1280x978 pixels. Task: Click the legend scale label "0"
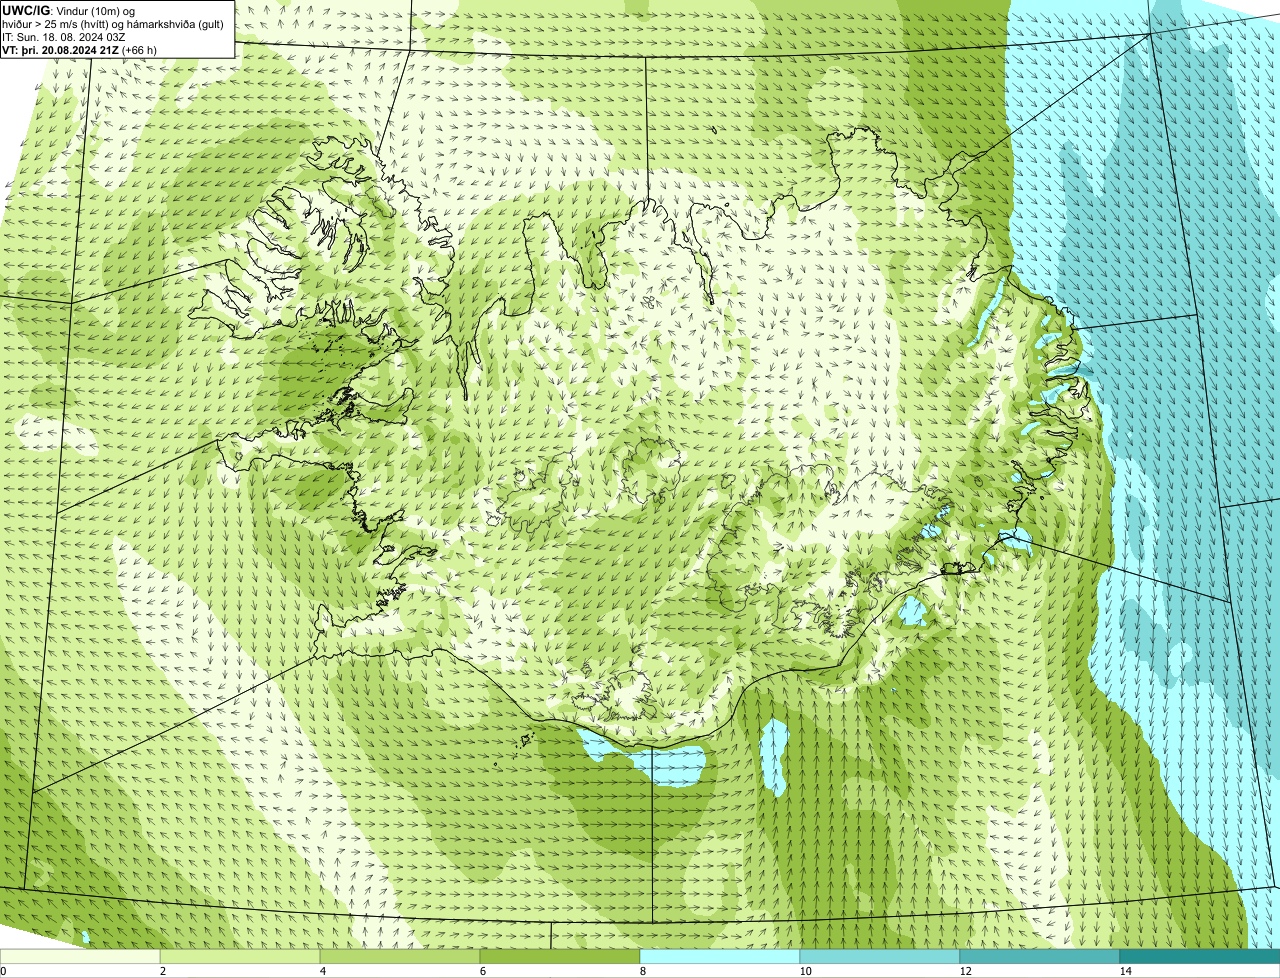tap(3, 971)
